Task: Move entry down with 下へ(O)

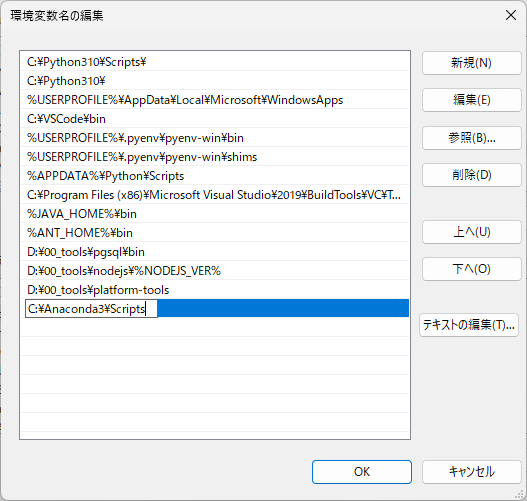Action: tap(472, 269)
